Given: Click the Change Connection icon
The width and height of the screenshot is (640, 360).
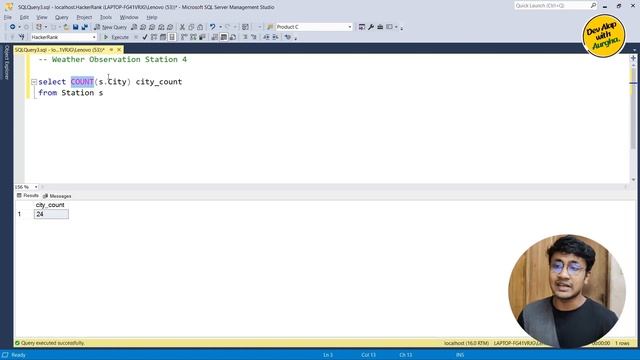Looking at the screenshot, I should 22,37.
